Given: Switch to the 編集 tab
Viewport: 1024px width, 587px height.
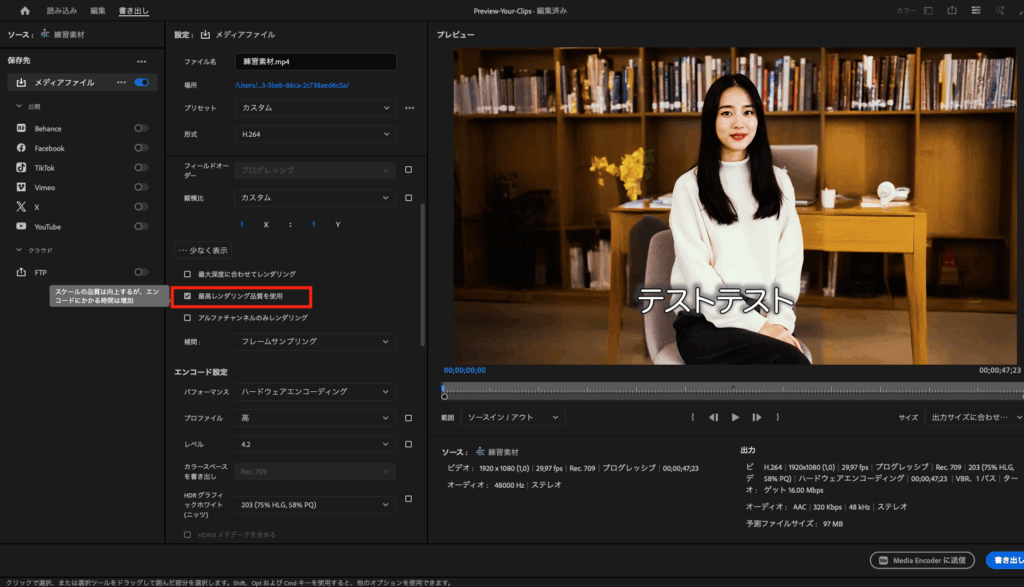Looking at the screenshot, I should pos(97,11).
